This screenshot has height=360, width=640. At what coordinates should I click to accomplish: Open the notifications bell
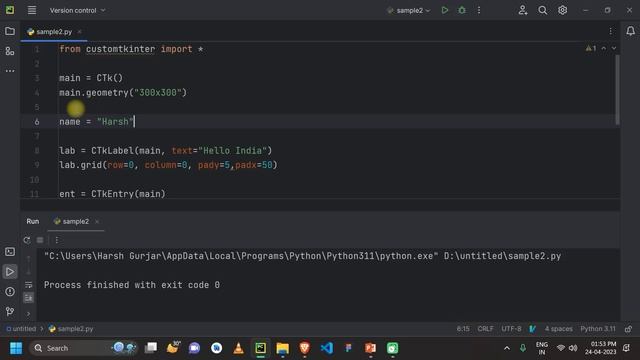click(630, 31)
